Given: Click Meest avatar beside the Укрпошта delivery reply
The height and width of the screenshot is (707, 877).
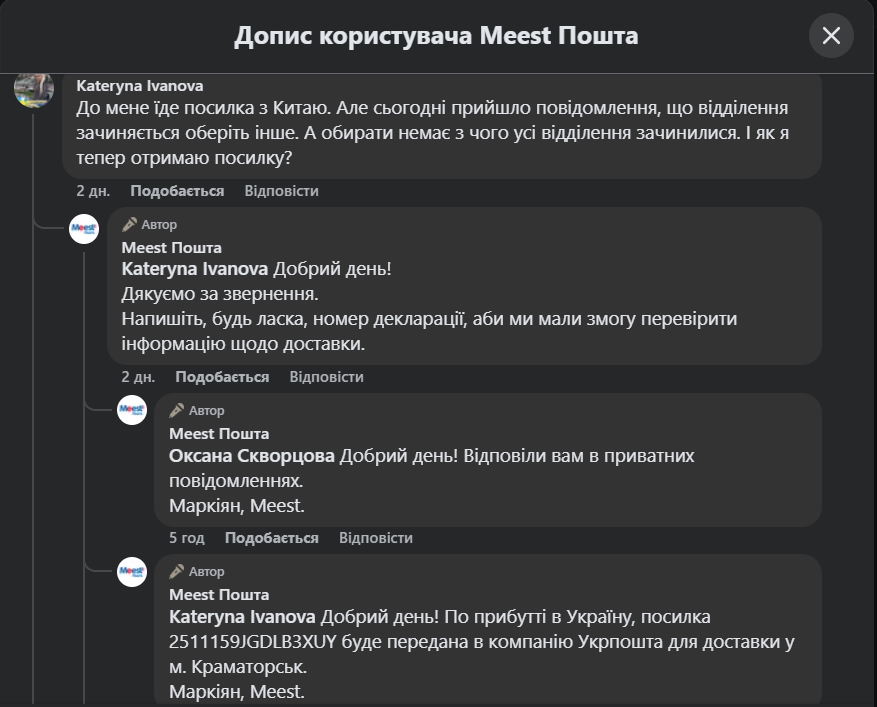Looking at the screenshot, I should [x=132, y=570].
